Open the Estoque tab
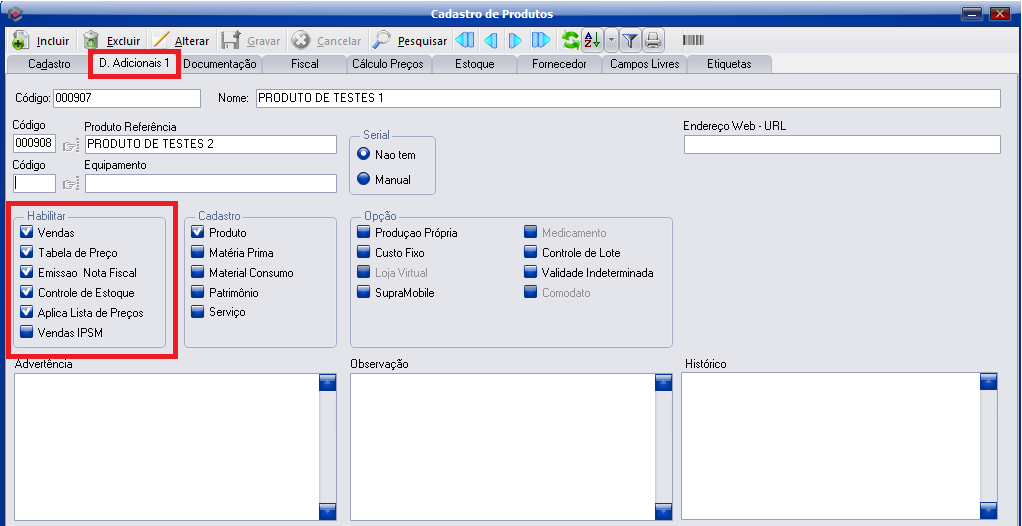Screen dimensions: 1022x526 tap(474, 64)
